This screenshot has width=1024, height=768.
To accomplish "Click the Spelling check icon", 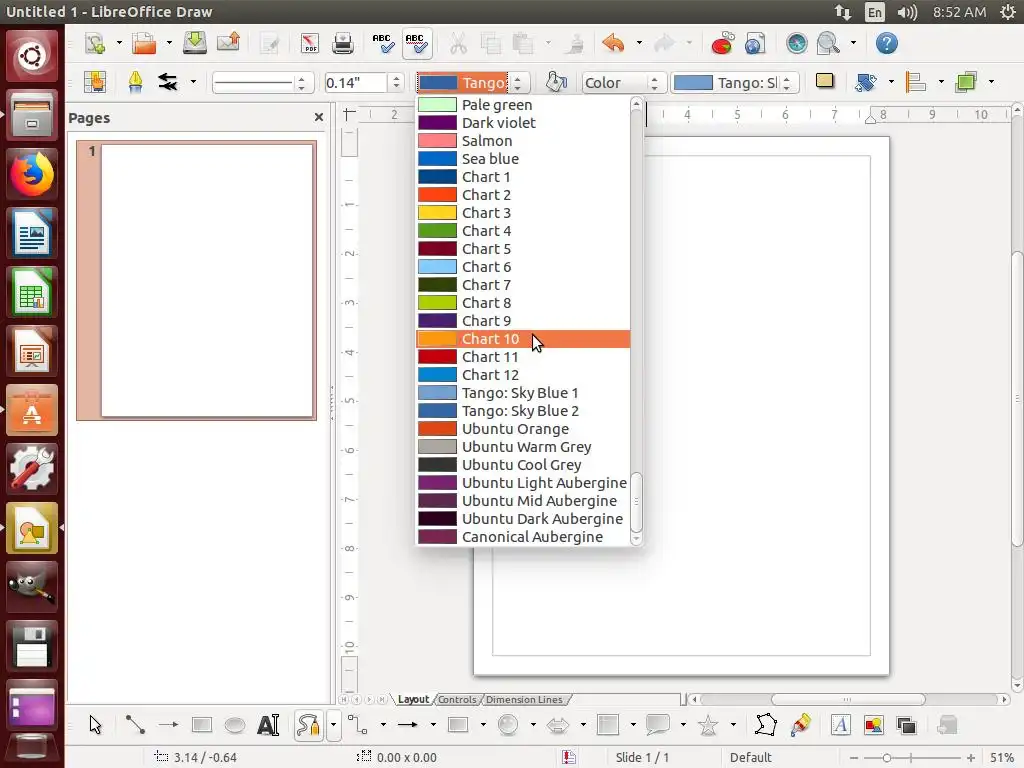I will (383, 44).
